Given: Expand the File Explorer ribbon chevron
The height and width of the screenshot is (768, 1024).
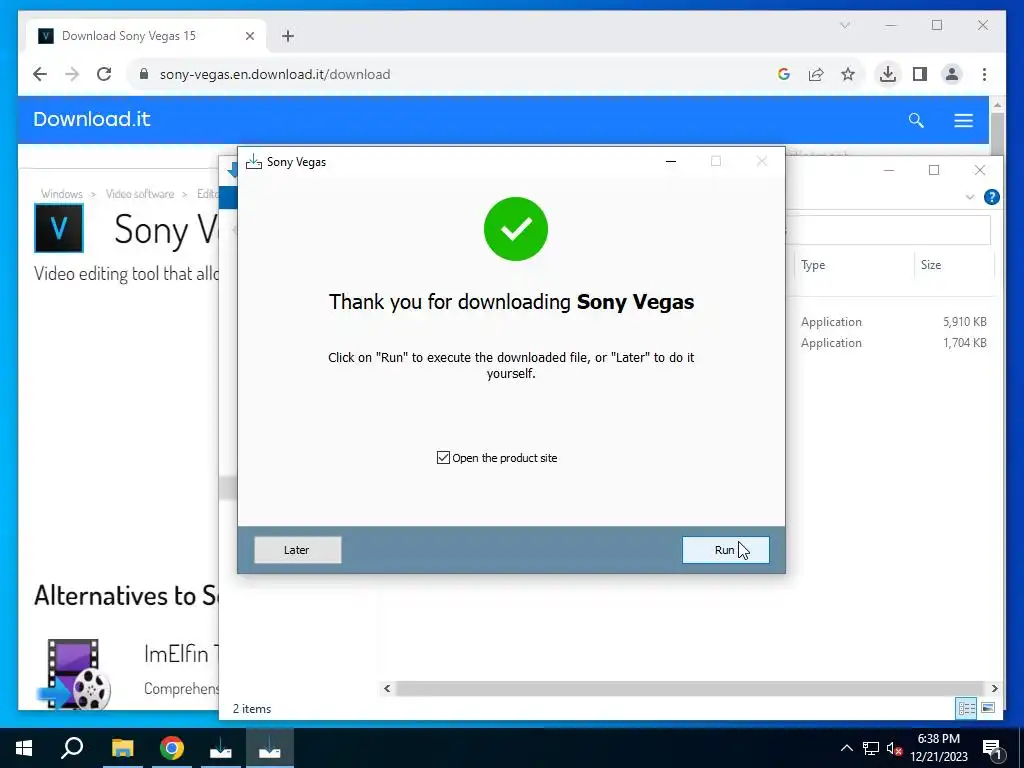Looking at the screenshot, I should 970,197.
